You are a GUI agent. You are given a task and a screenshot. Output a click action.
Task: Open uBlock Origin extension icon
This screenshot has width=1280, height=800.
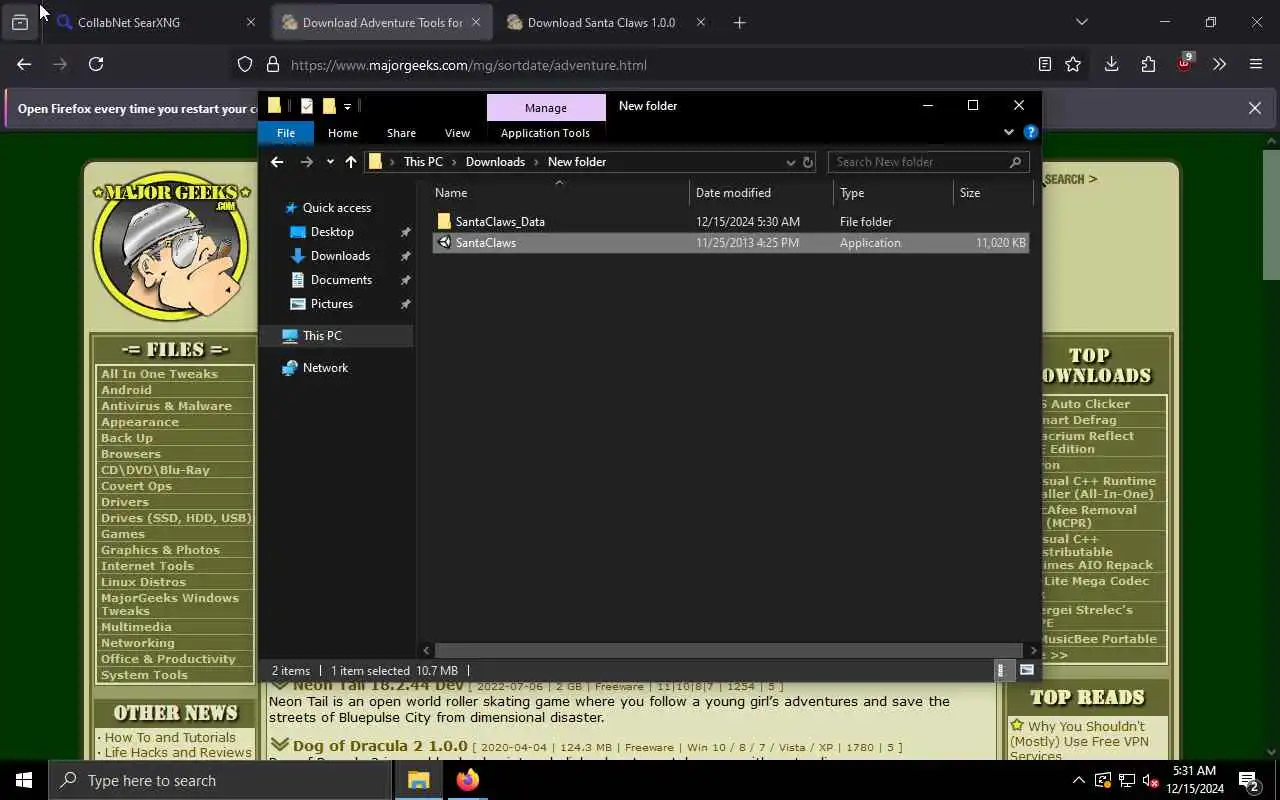tap(1184, 64)
